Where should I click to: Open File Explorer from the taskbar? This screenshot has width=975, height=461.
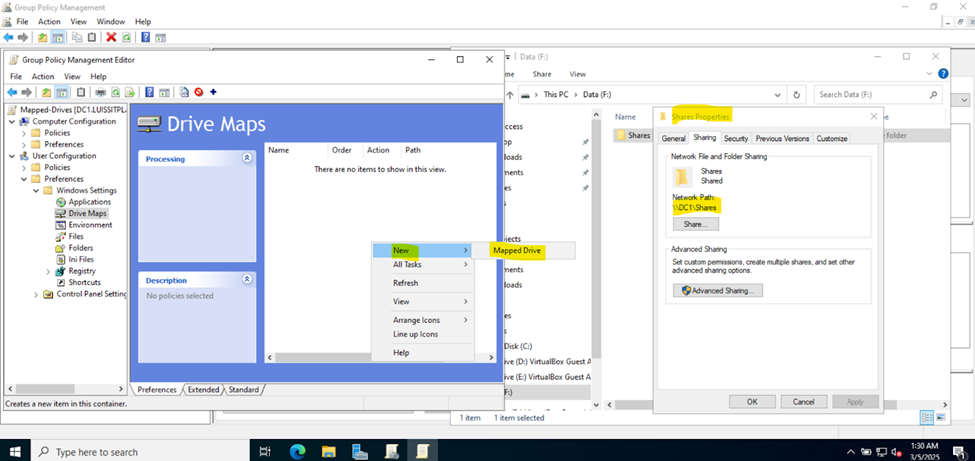pos(328,451)
